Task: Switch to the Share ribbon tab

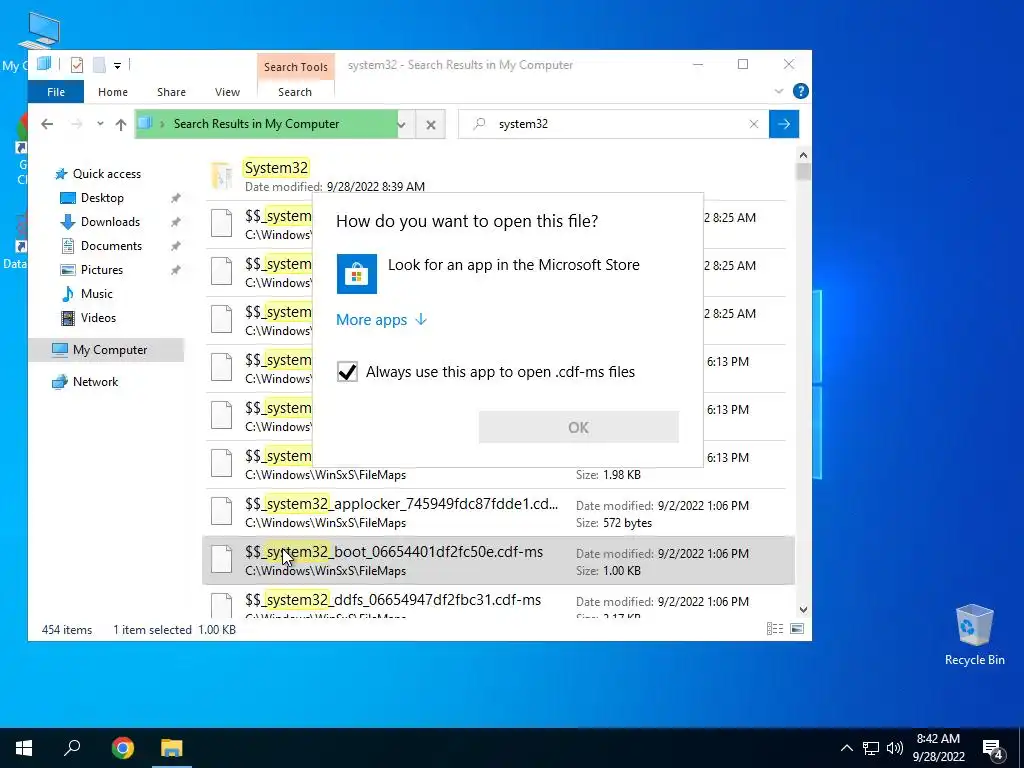Action: point(171,92)
